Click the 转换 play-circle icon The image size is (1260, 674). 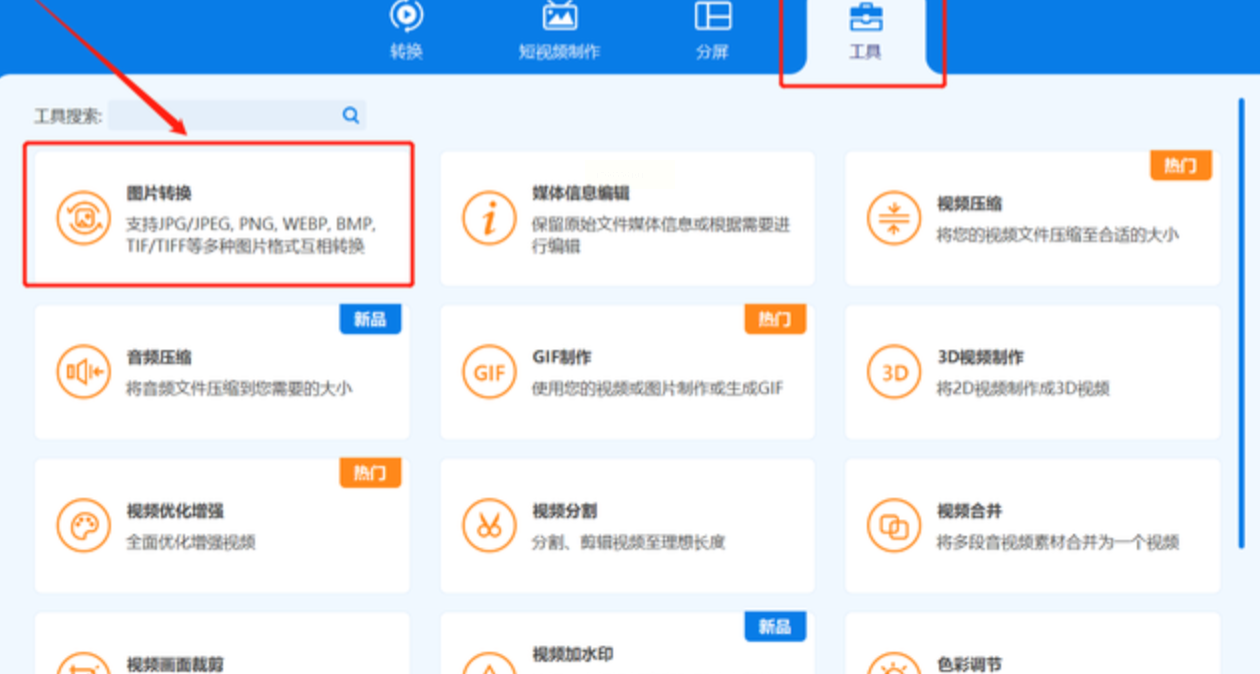(406, 15)
